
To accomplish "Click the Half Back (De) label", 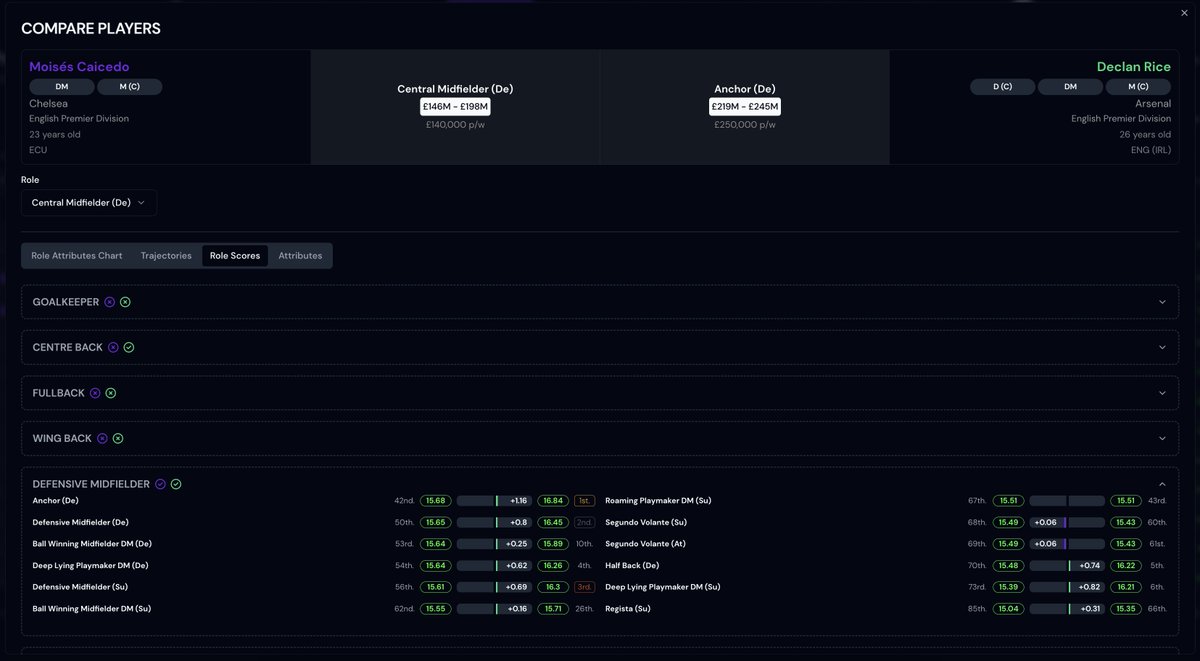I will tap(632, 565).
